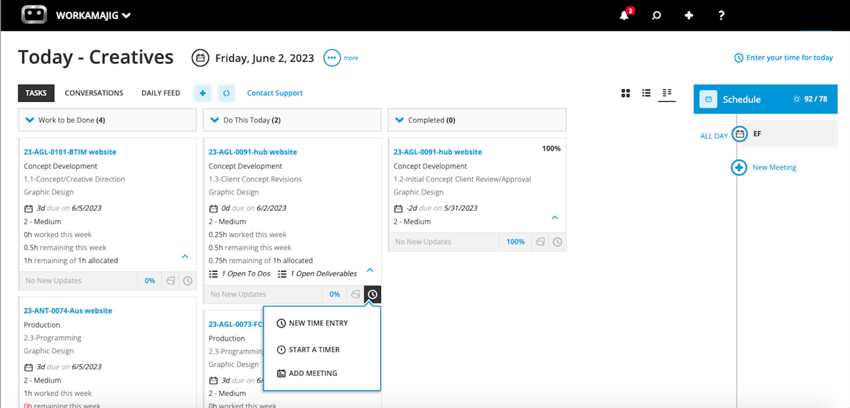The image size is (850, 408).
Task: Open the notifications bell icon
Action: [x=624, y=15]
